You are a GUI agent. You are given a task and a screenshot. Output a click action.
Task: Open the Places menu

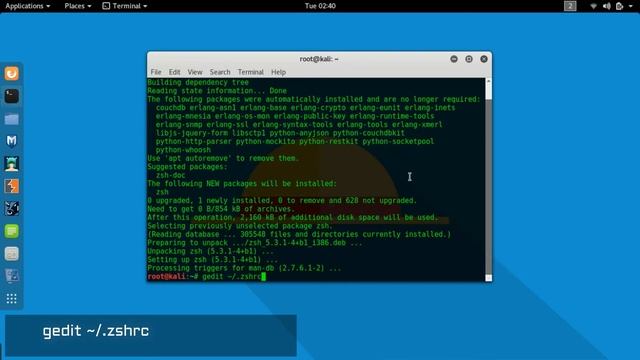click(x=78, y=6)
